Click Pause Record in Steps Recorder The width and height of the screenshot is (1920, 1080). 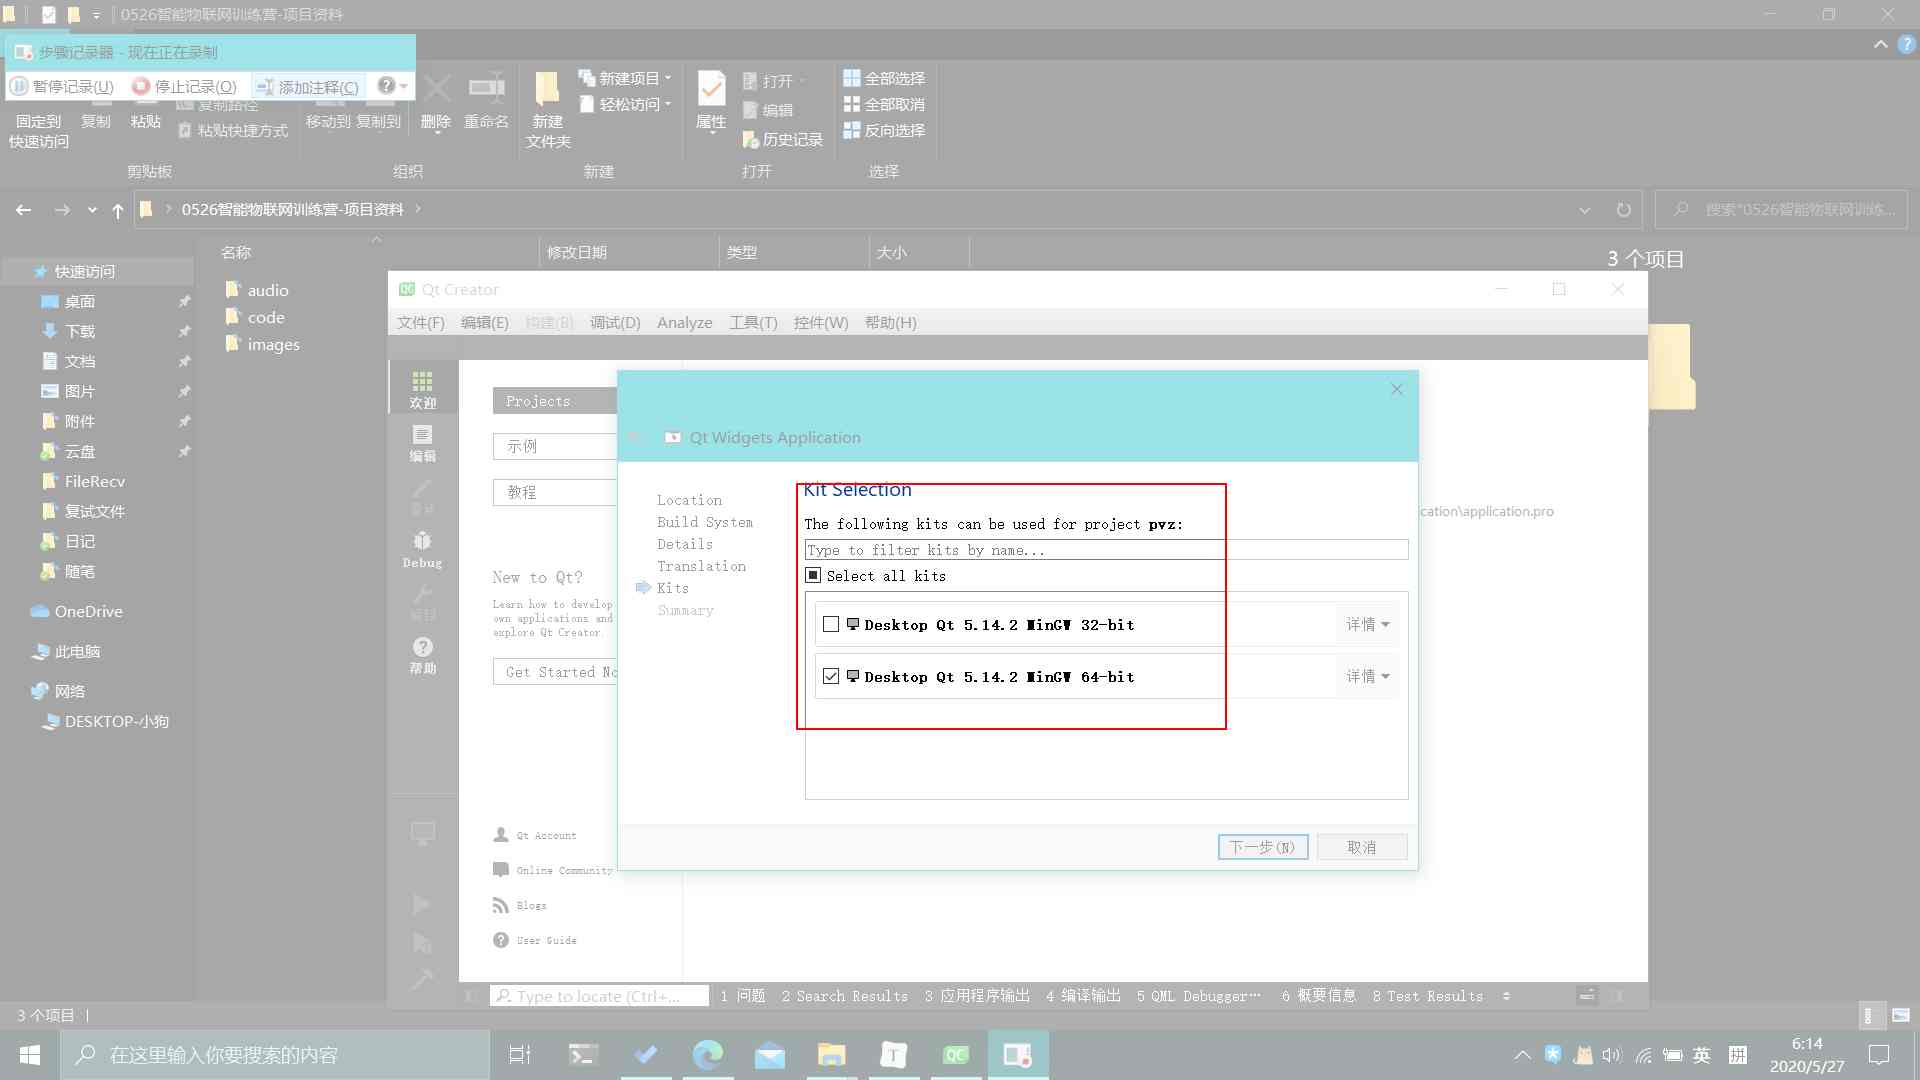(62, 86)
